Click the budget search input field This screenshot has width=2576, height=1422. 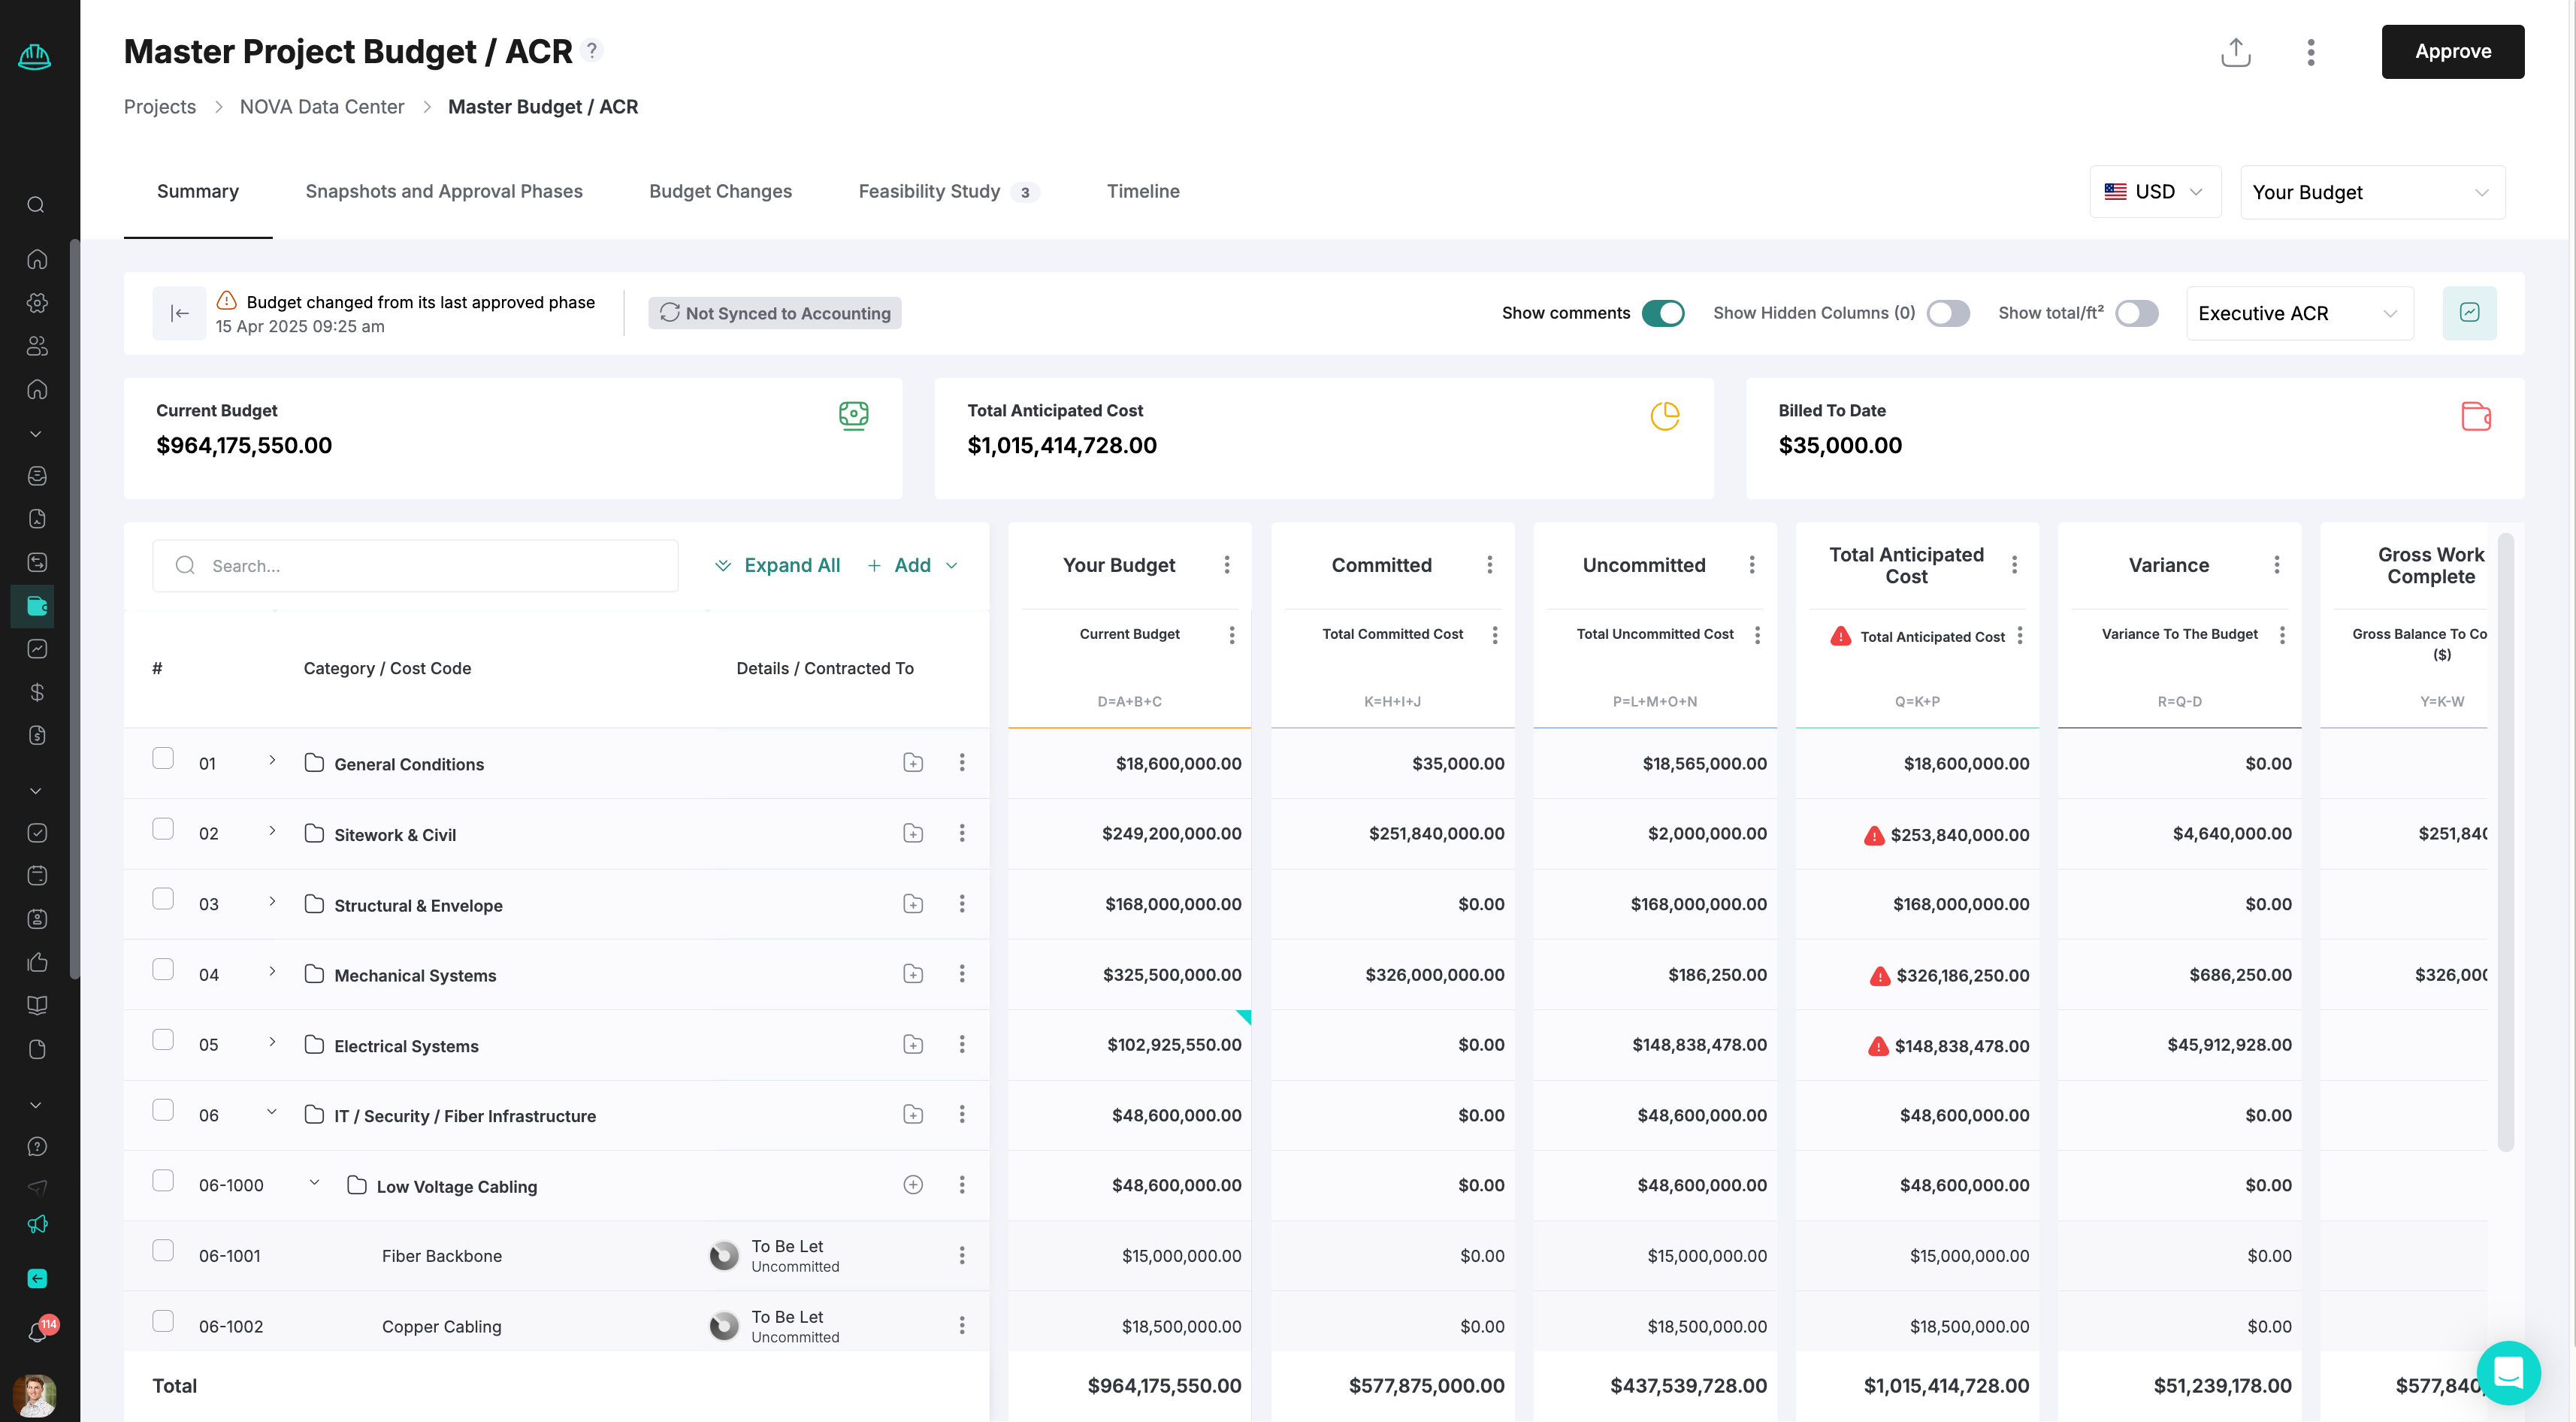(415, 566)
